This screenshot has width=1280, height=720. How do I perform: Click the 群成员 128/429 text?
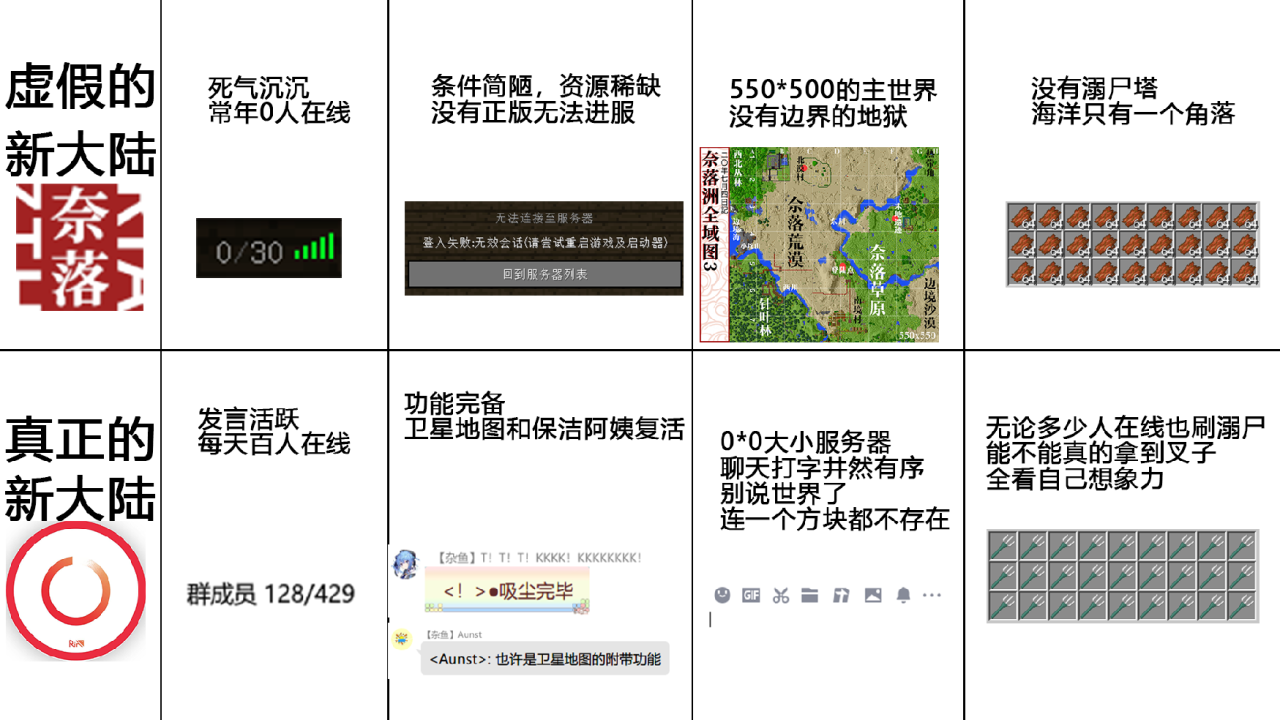(270, 594)
